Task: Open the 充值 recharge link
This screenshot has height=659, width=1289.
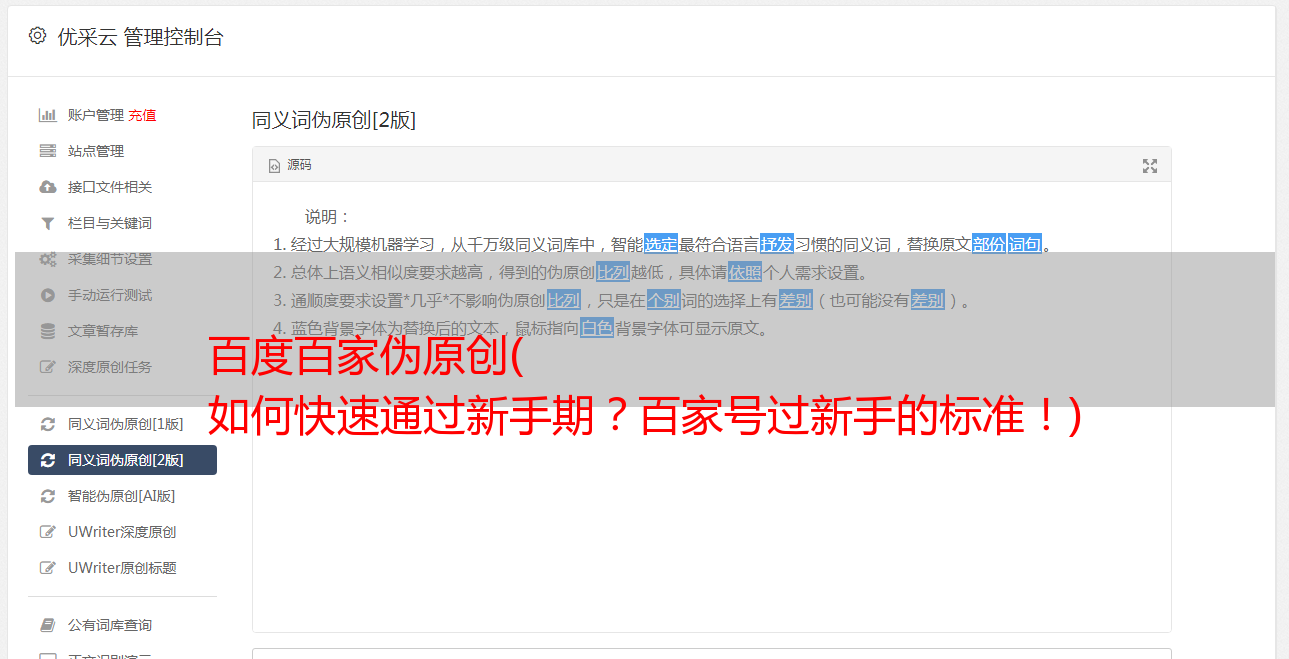Action: tap(142, 115)
